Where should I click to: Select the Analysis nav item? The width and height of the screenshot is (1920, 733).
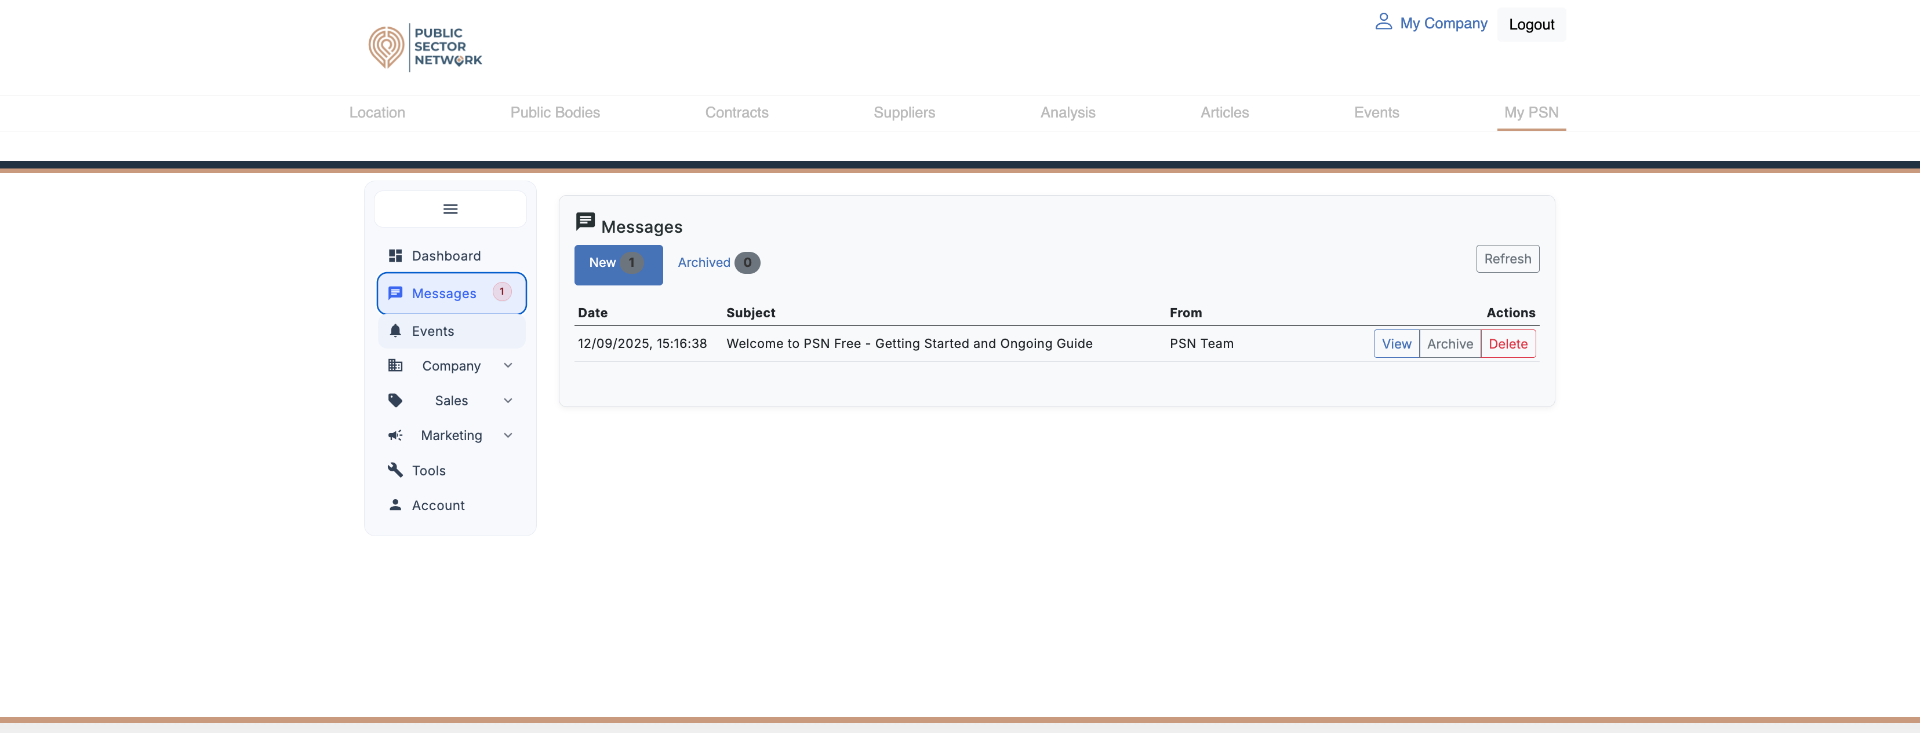(1068, 113)
